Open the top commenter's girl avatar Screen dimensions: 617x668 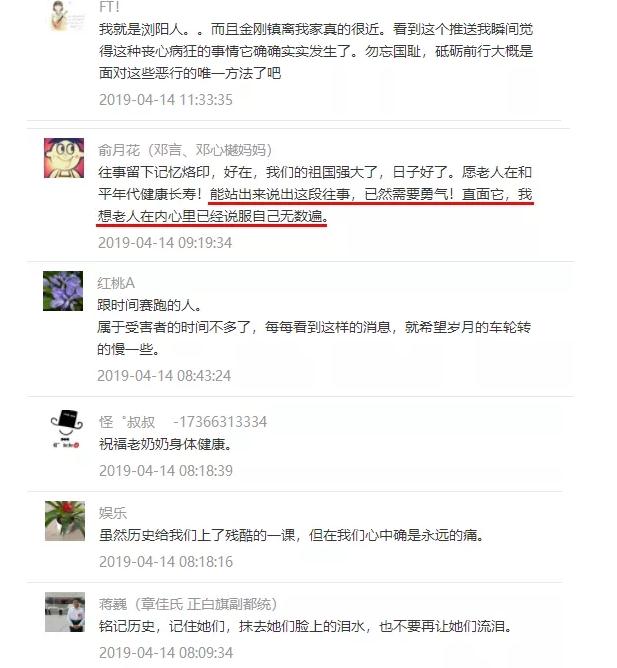pos(65,15)
